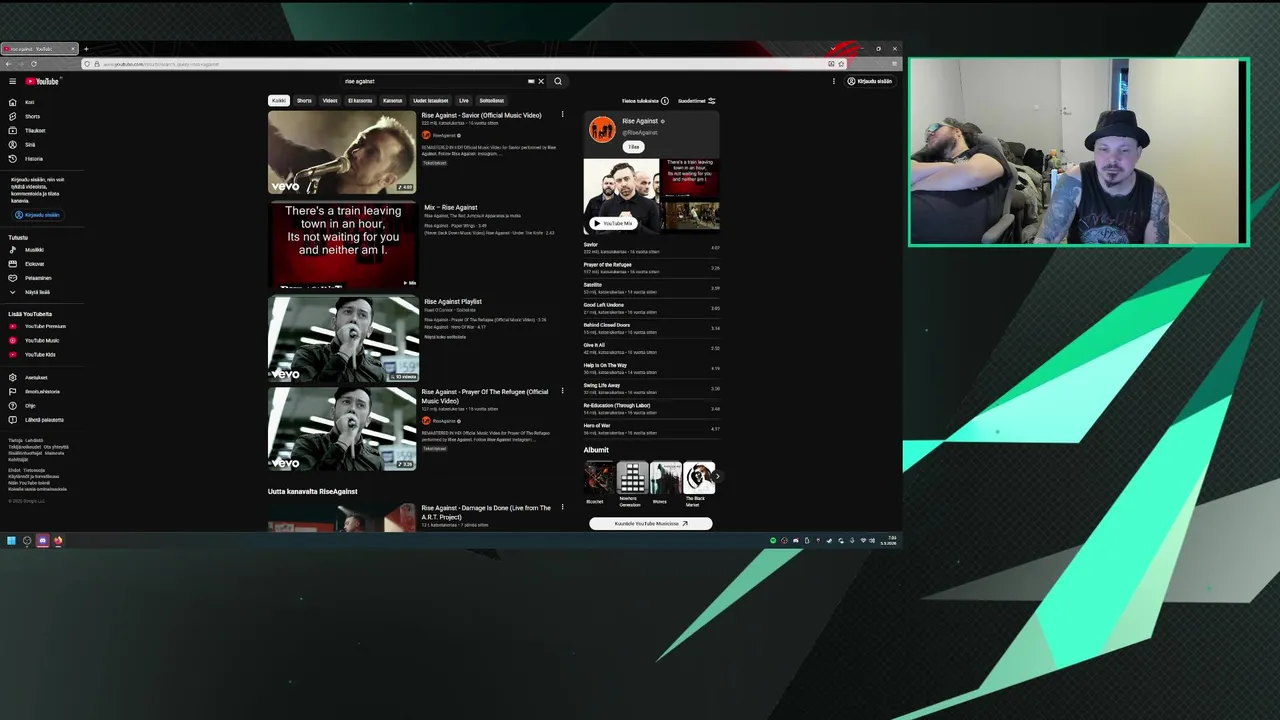Reload the page with the browser refresh button
This screenshot has height=720, width=1280.
(33, 64)
